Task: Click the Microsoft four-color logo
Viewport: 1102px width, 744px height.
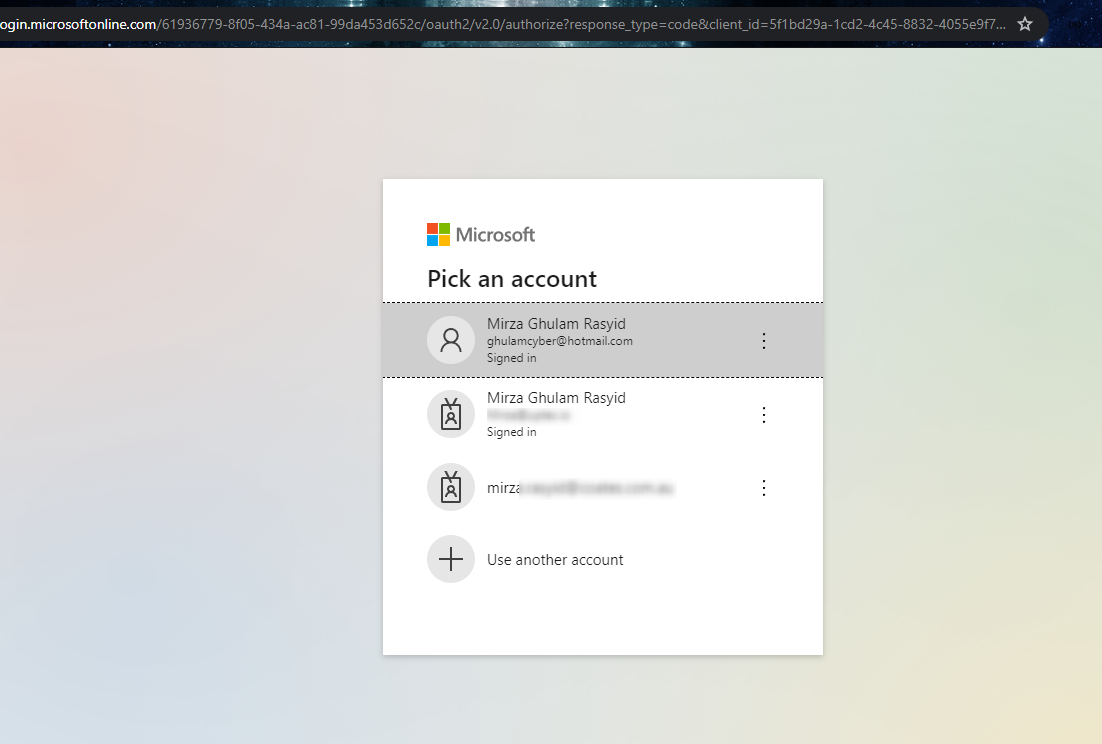Action: [438, 235]
